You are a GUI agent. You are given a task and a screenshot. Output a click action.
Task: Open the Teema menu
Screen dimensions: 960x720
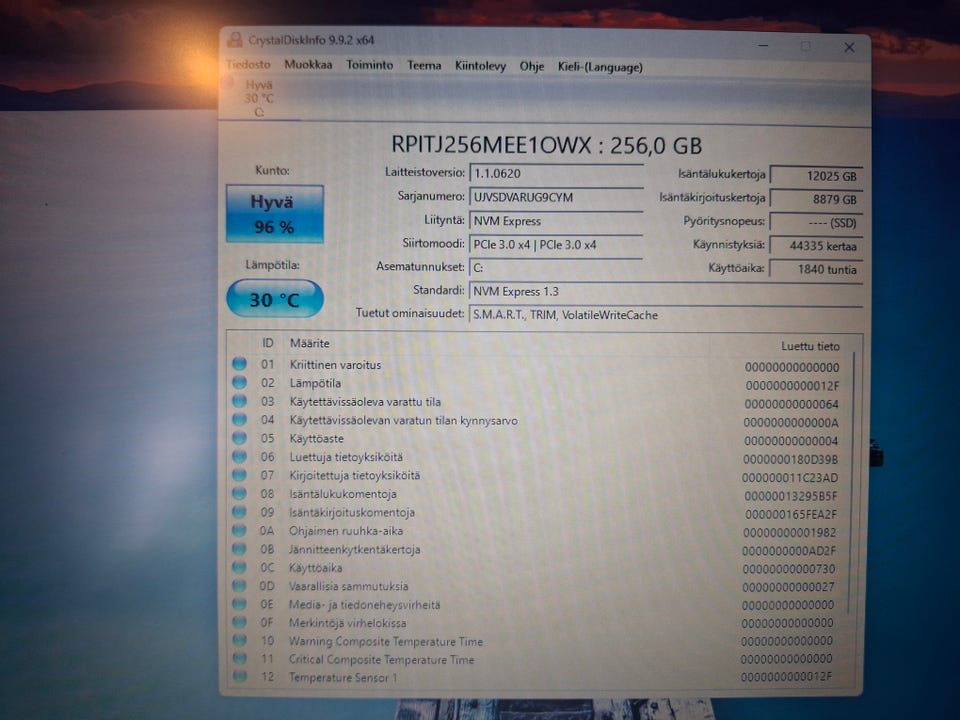coord(424,66)
